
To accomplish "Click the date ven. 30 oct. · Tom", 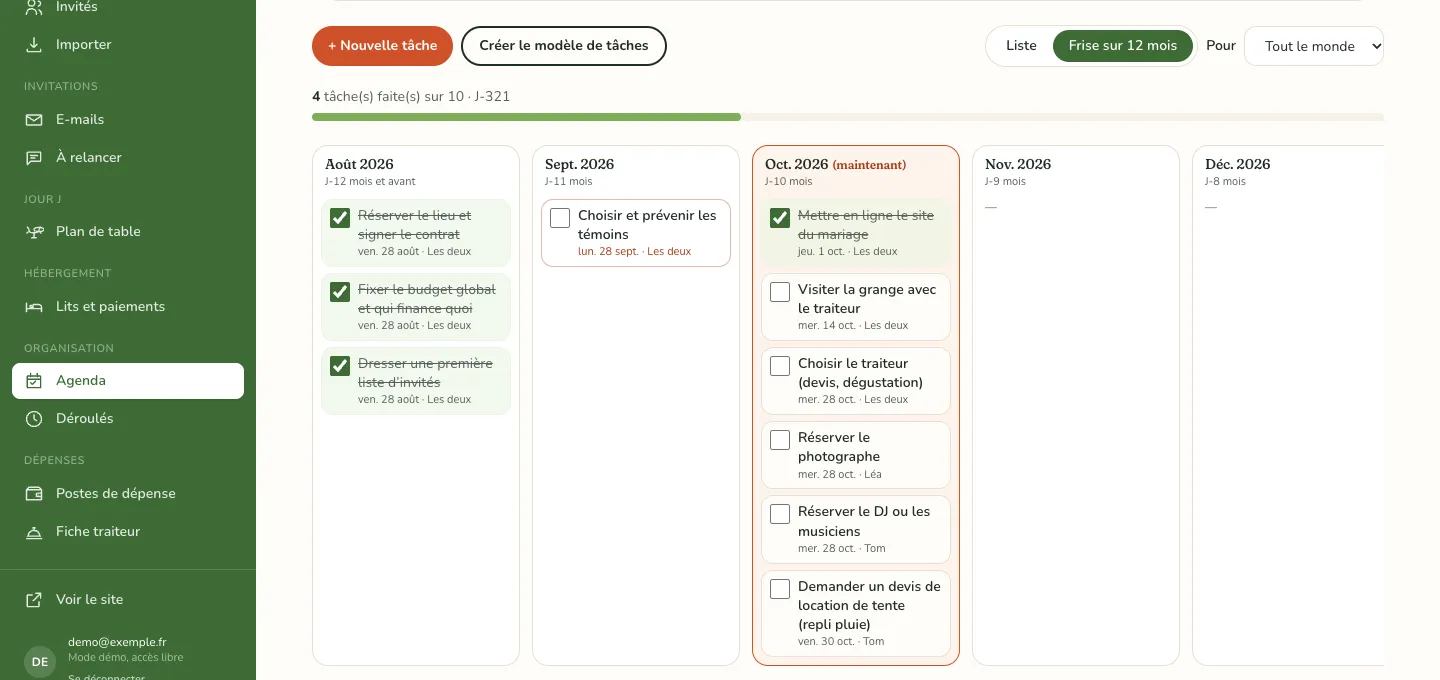I will coord(841,642).
